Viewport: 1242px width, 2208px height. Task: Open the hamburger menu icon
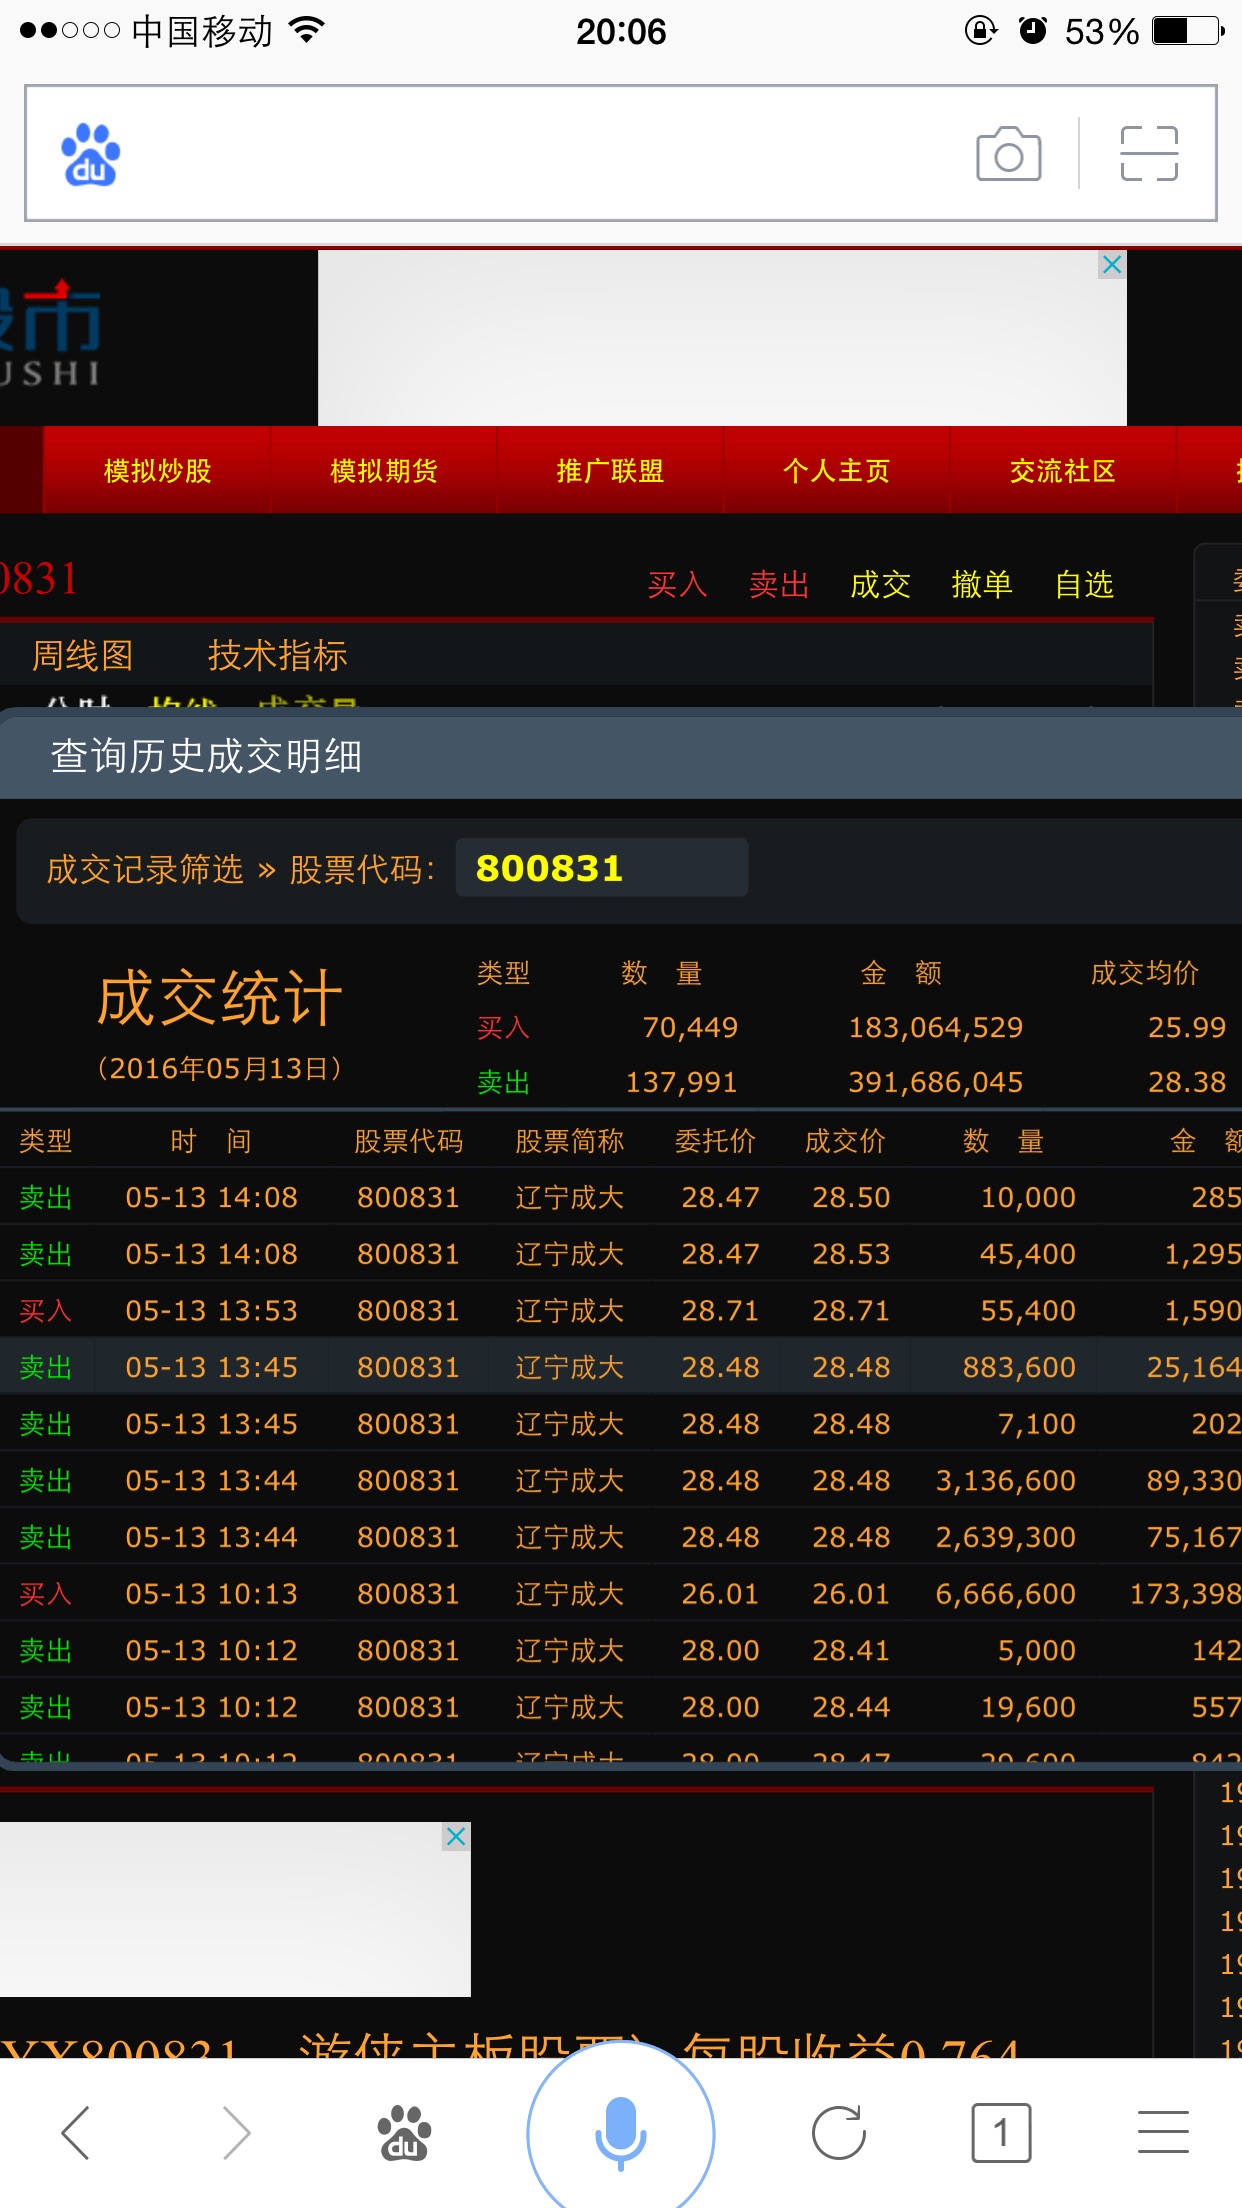point(1163,2133)
